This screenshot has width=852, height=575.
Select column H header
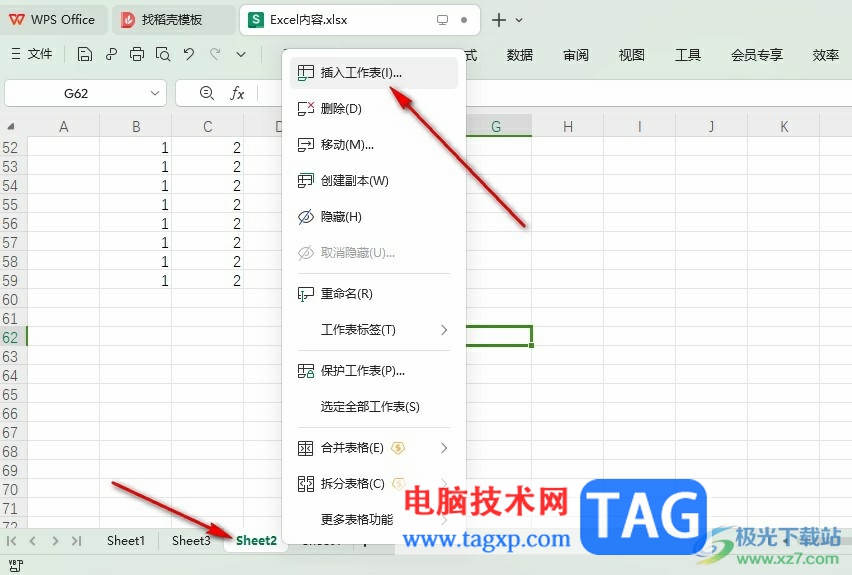pyautogui.click(x=568, y=127)
